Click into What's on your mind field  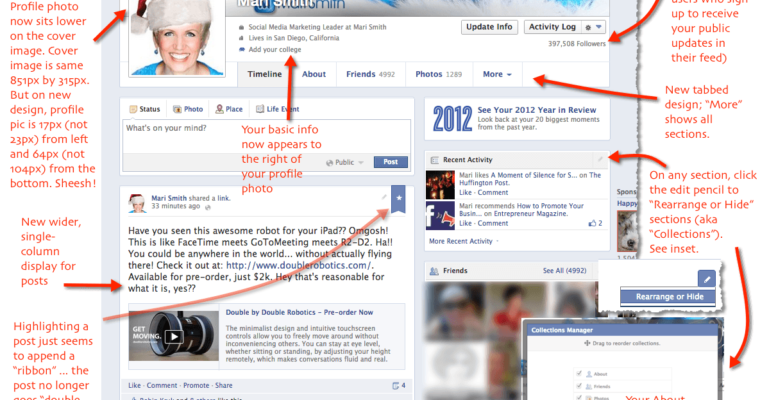(x=266, y=136)
